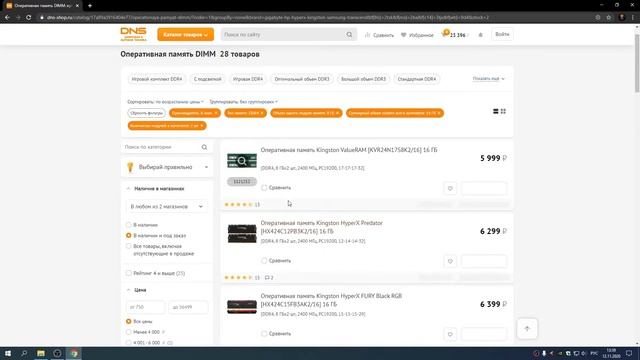The image size is (640, 360).
Task: Open the Каталог товаров dropdown
Action: tap(185, 35)
